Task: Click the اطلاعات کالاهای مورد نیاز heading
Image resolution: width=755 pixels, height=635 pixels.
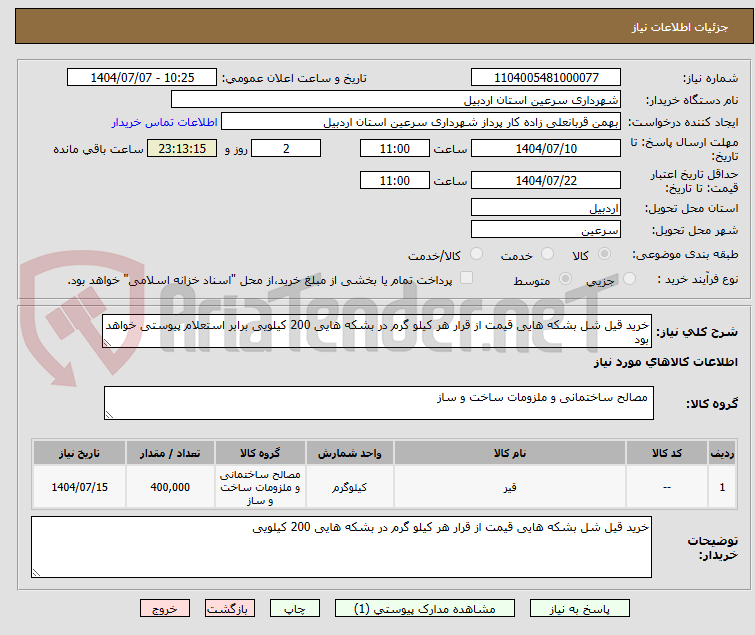Action: (665, 362)
